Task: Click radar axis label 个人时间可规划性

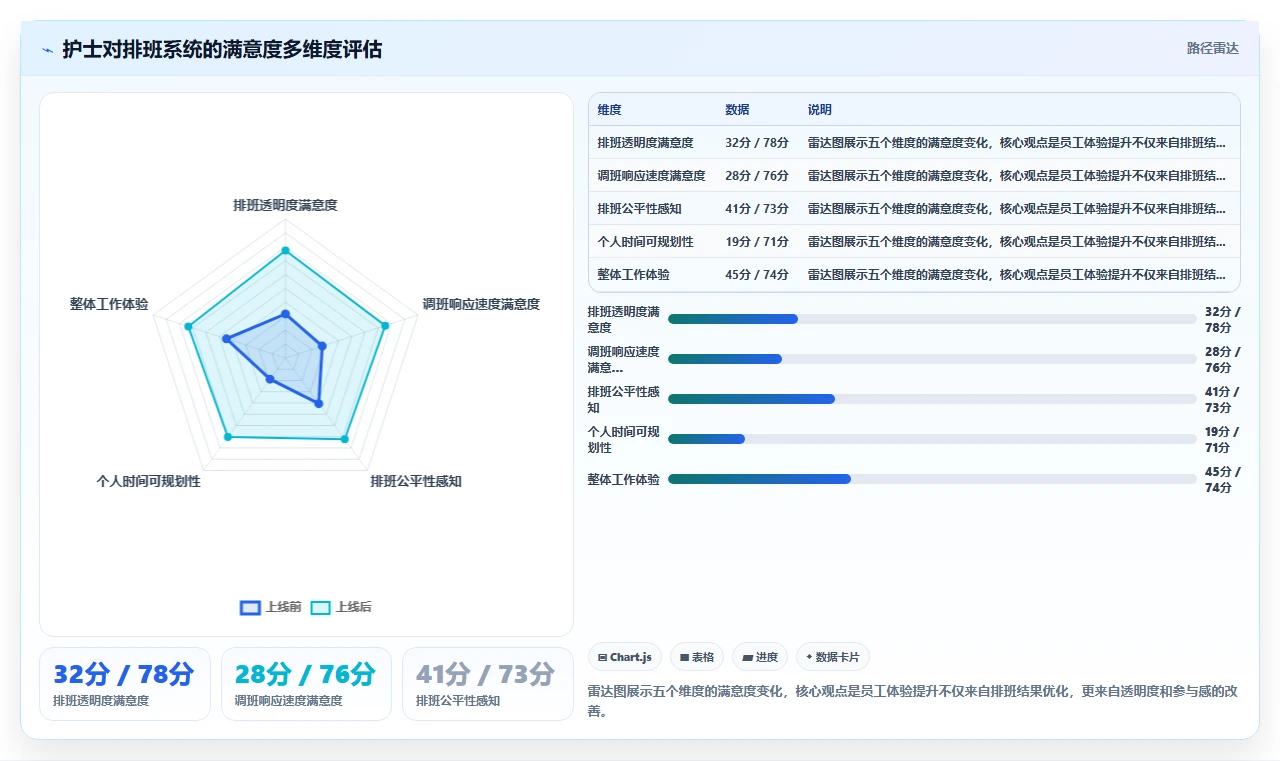Action: [148, 481]
